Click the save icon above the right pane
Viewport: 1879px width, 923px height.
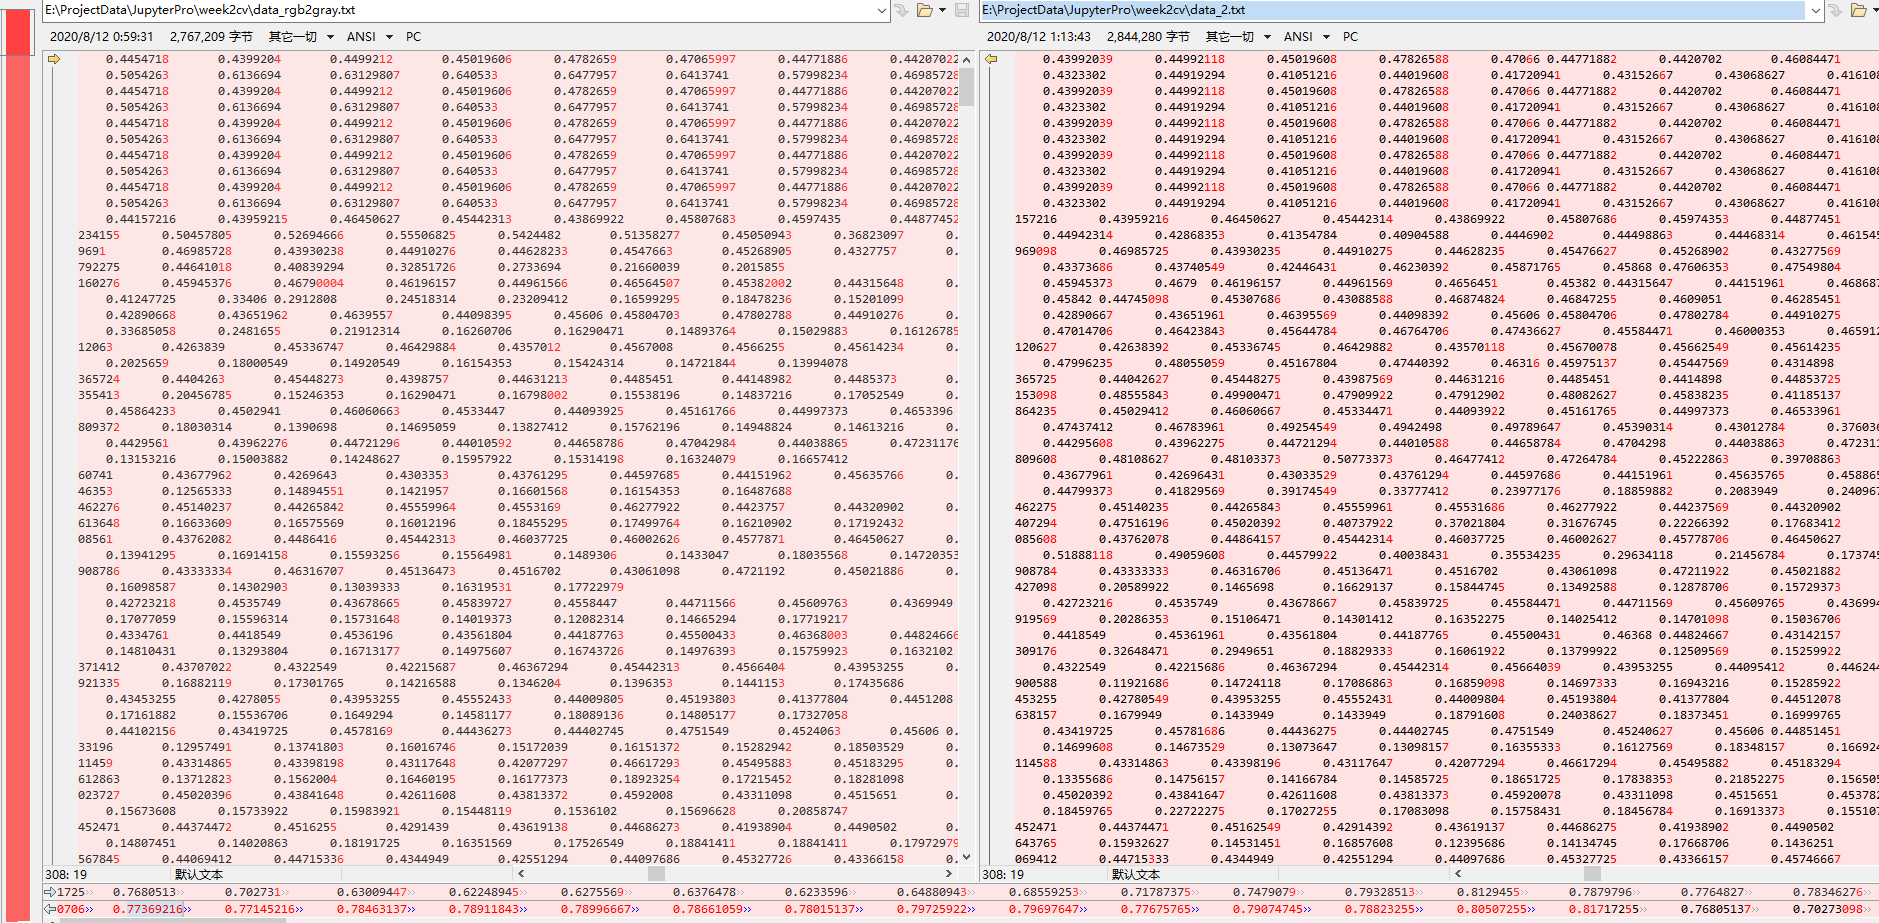[x=1877, y=10]
